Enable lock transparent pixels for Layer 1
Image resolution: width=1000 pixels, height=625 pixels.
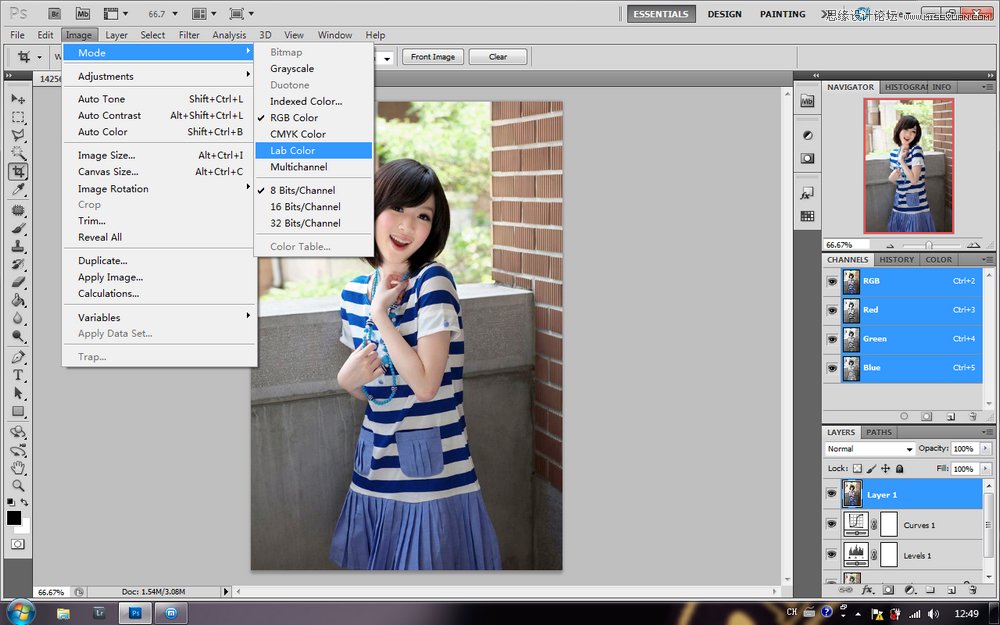pyautogui.click(x=859, y=468)
